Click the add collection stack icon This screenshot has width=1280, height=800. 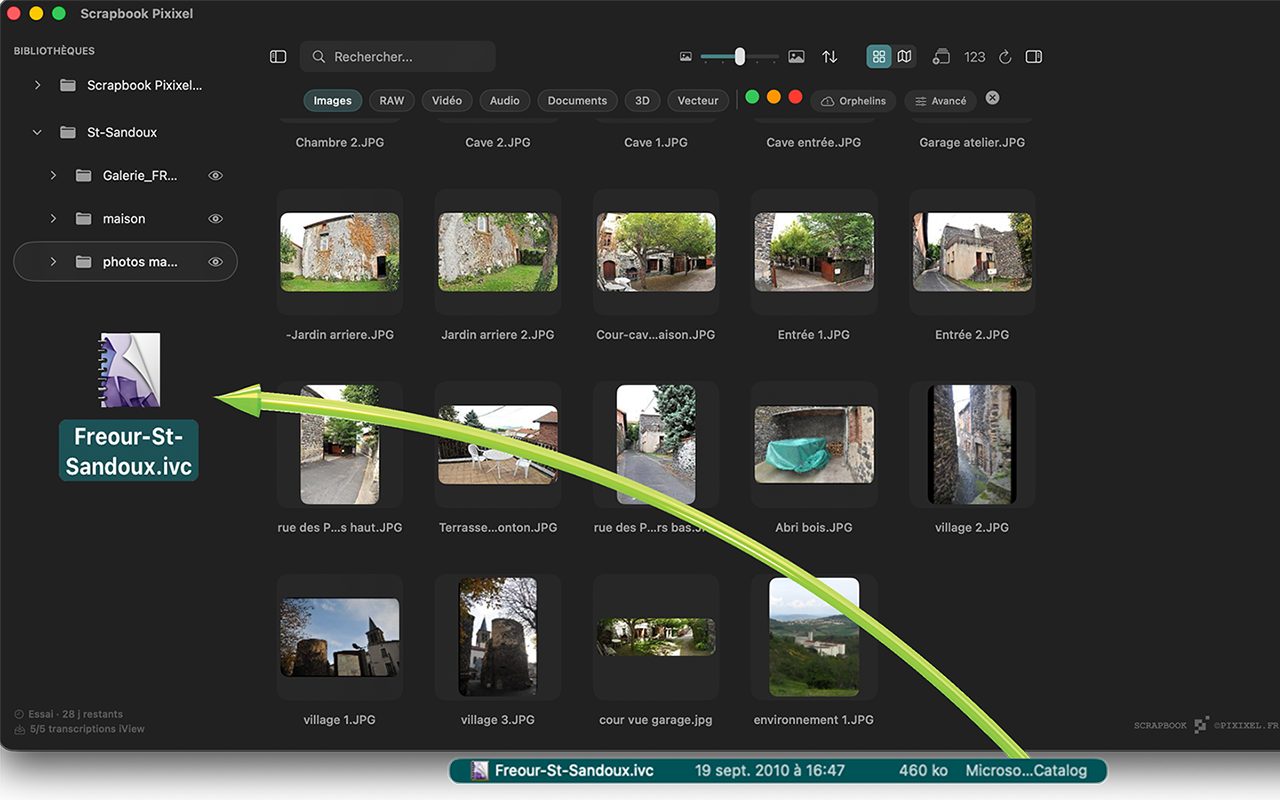coord(941,57)
